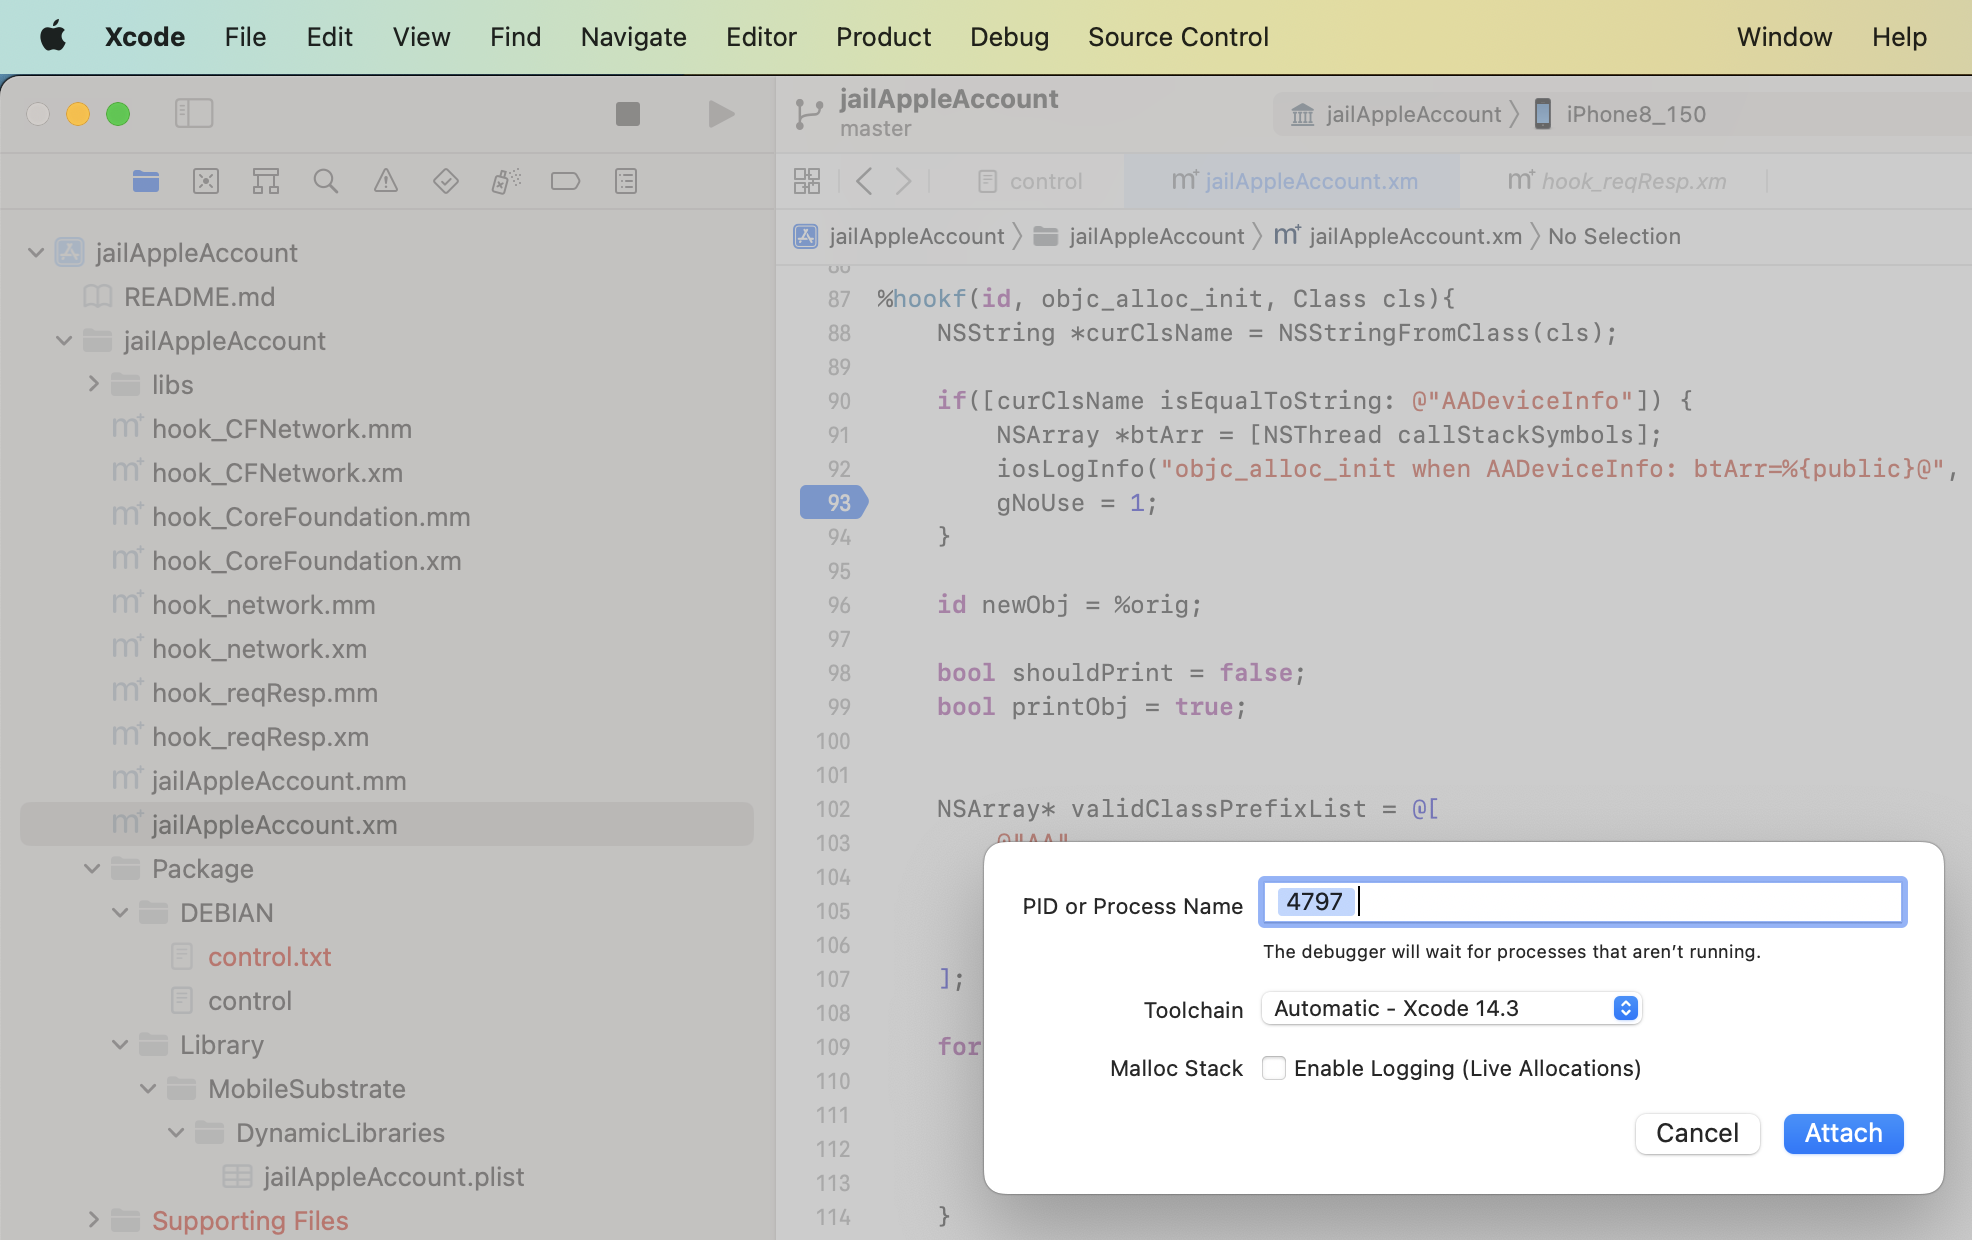The width and height of the screenshot is (1972, 1240).
Task: Open the Apple menu
Action: coord(52,37)
